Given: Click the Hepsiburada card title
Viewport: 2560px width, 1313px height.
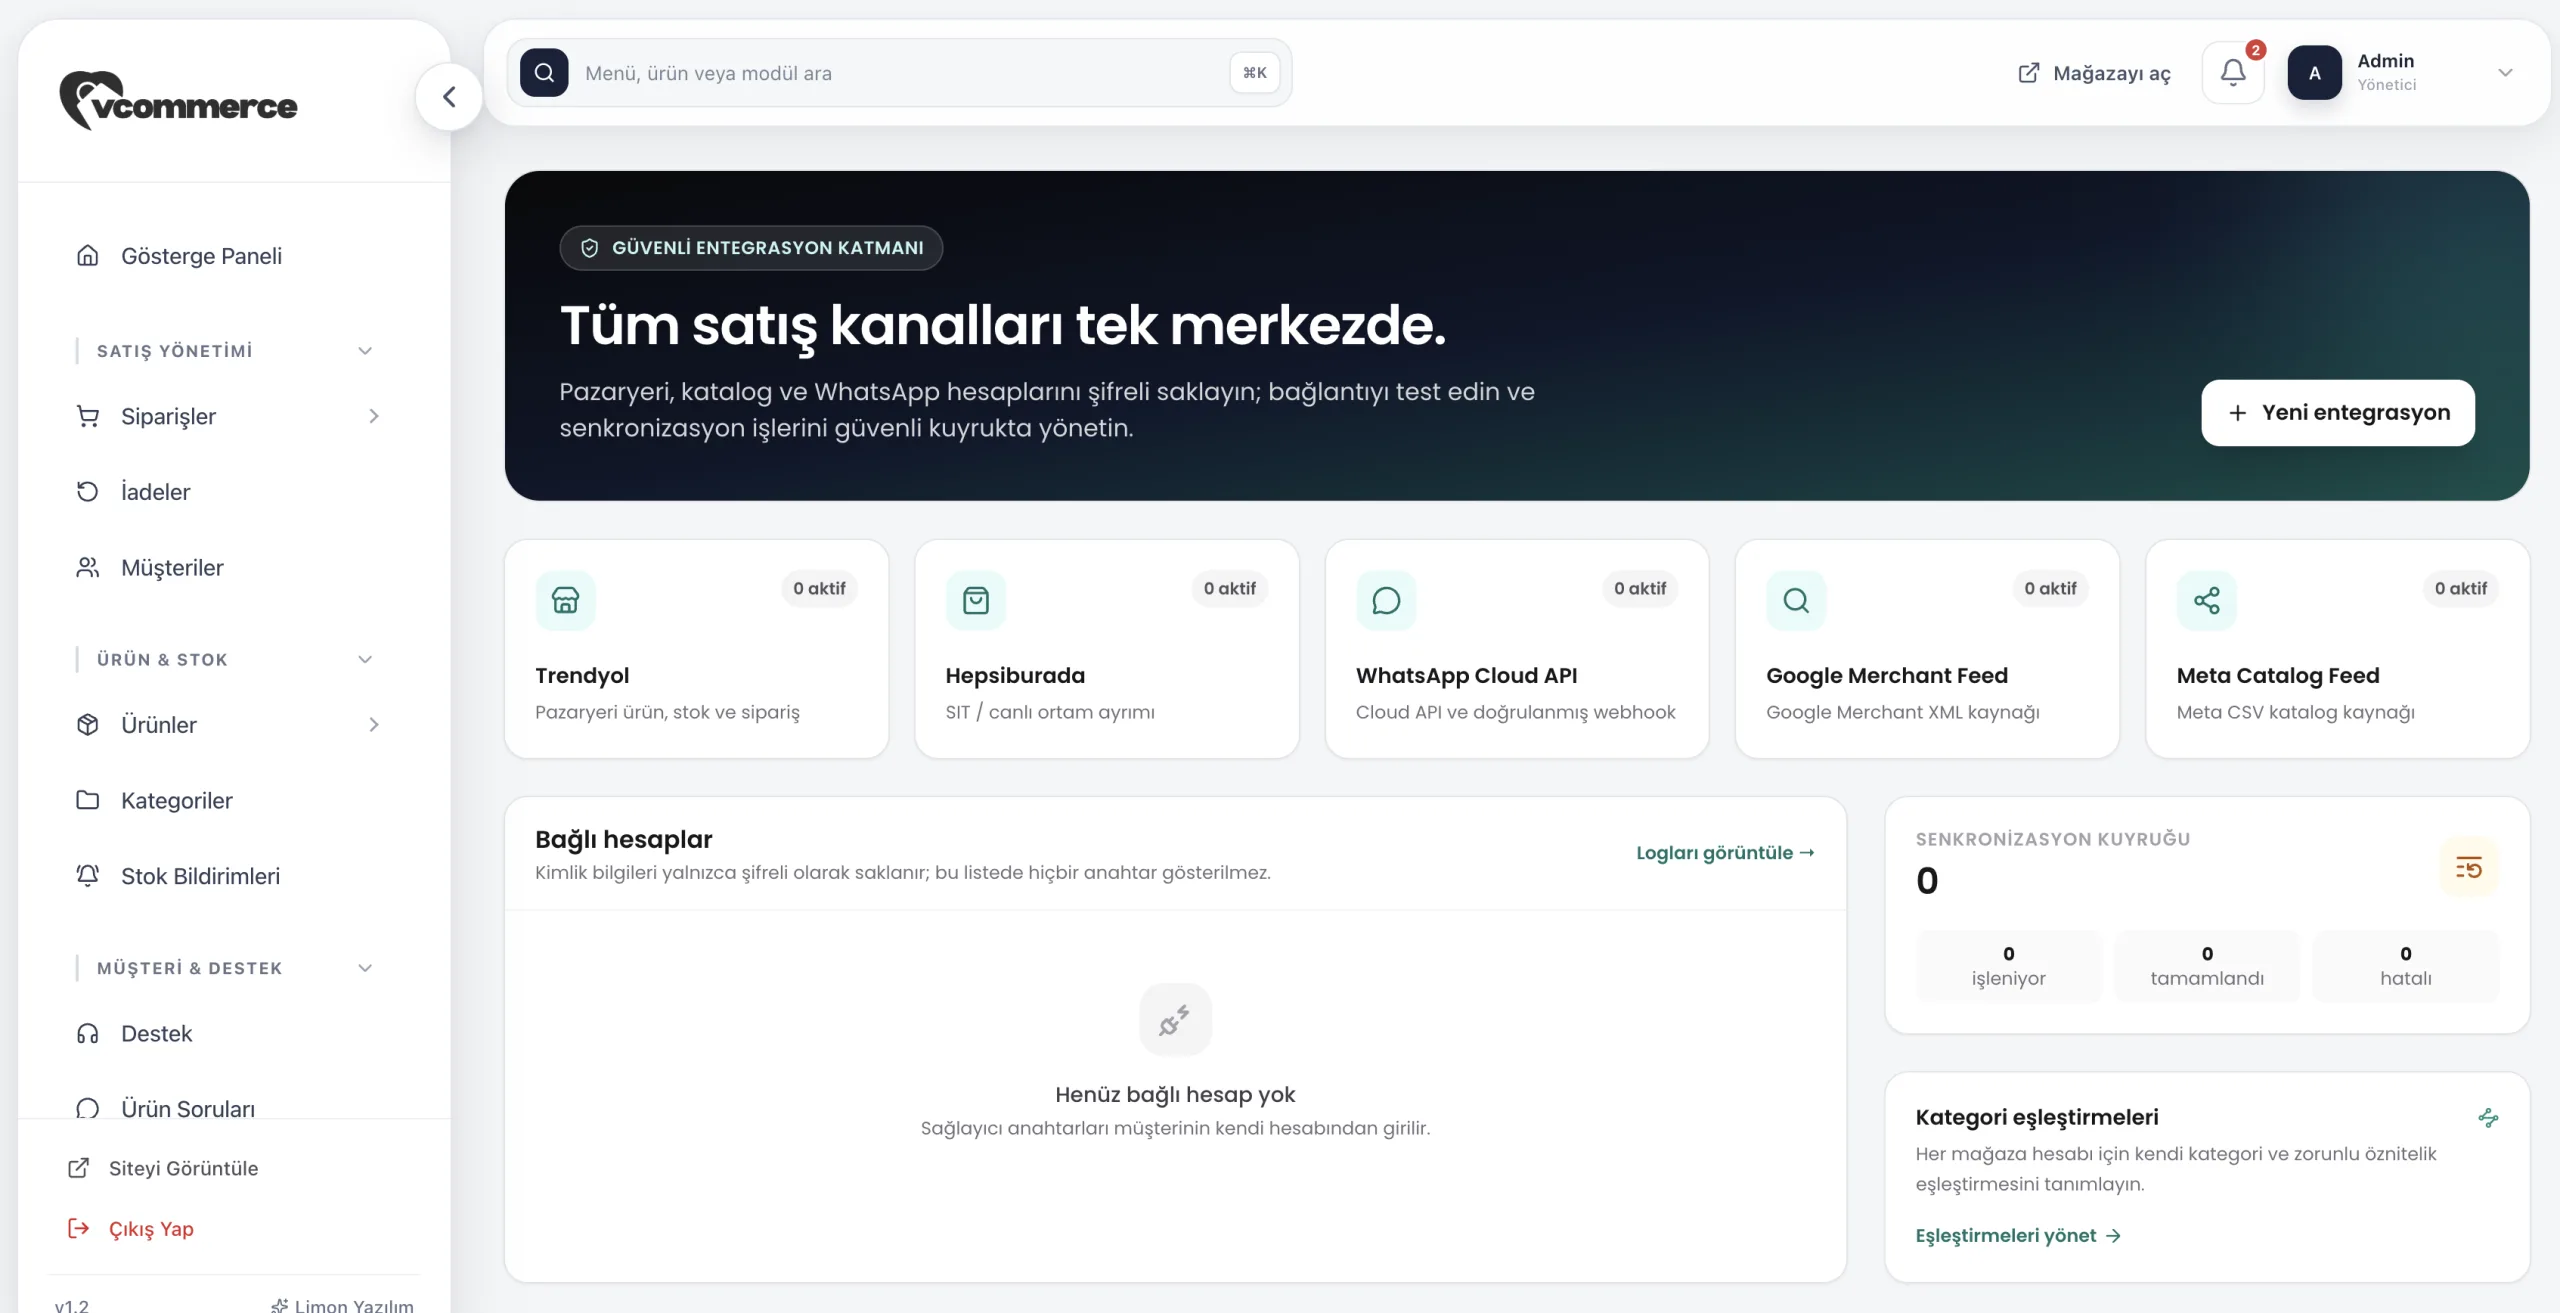Looking at the screenshot, I should point(1015,675).
